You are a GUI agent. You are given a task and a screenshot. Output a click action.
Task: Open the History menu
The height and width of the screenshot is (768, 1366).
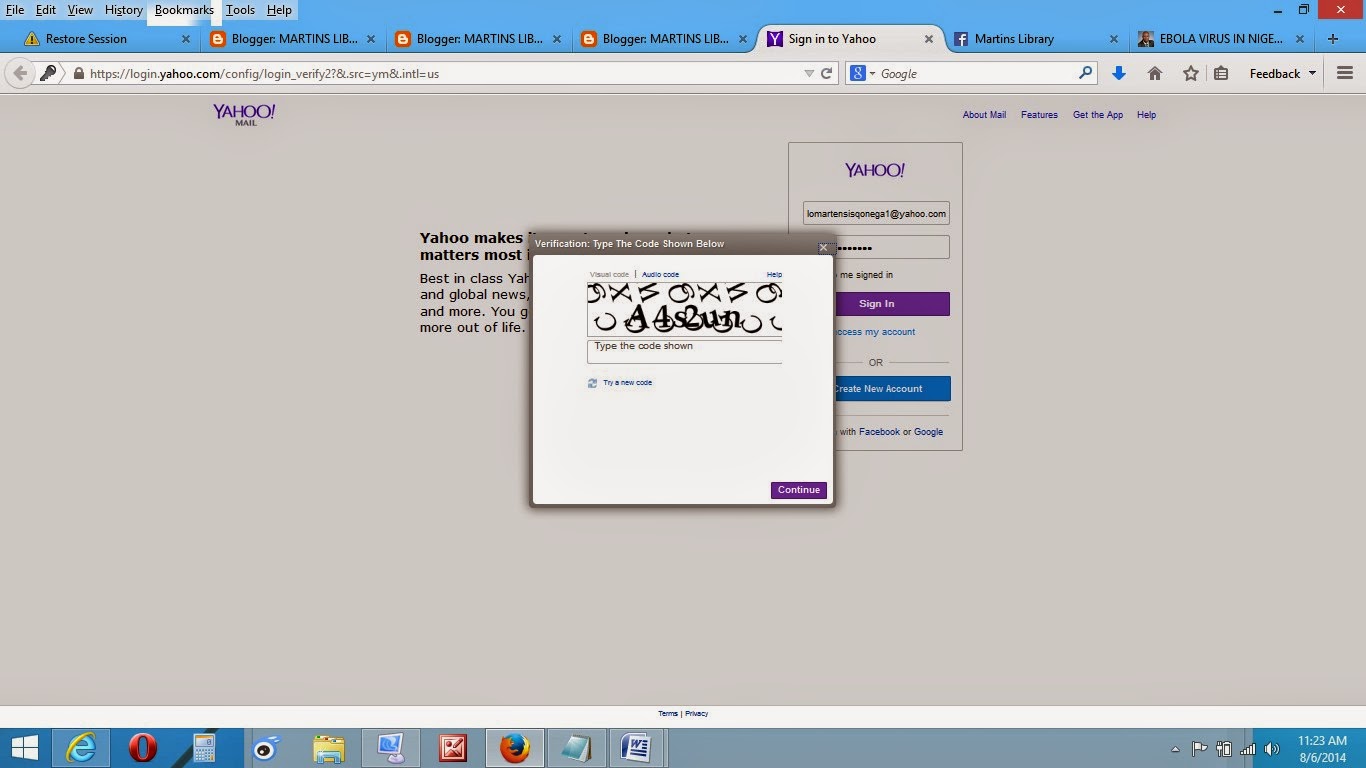[x=124, y=10]
